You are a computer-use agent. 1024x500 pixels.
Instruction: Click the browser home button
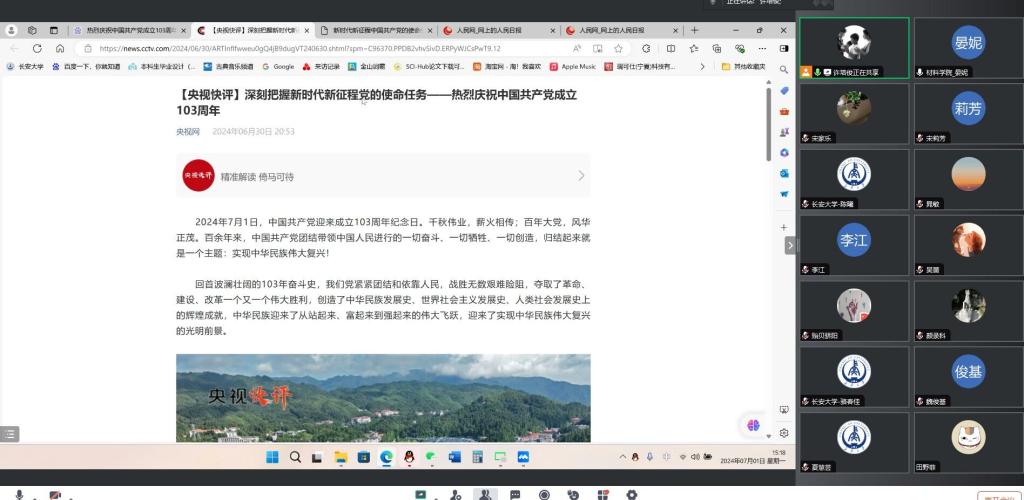point(60,48)
